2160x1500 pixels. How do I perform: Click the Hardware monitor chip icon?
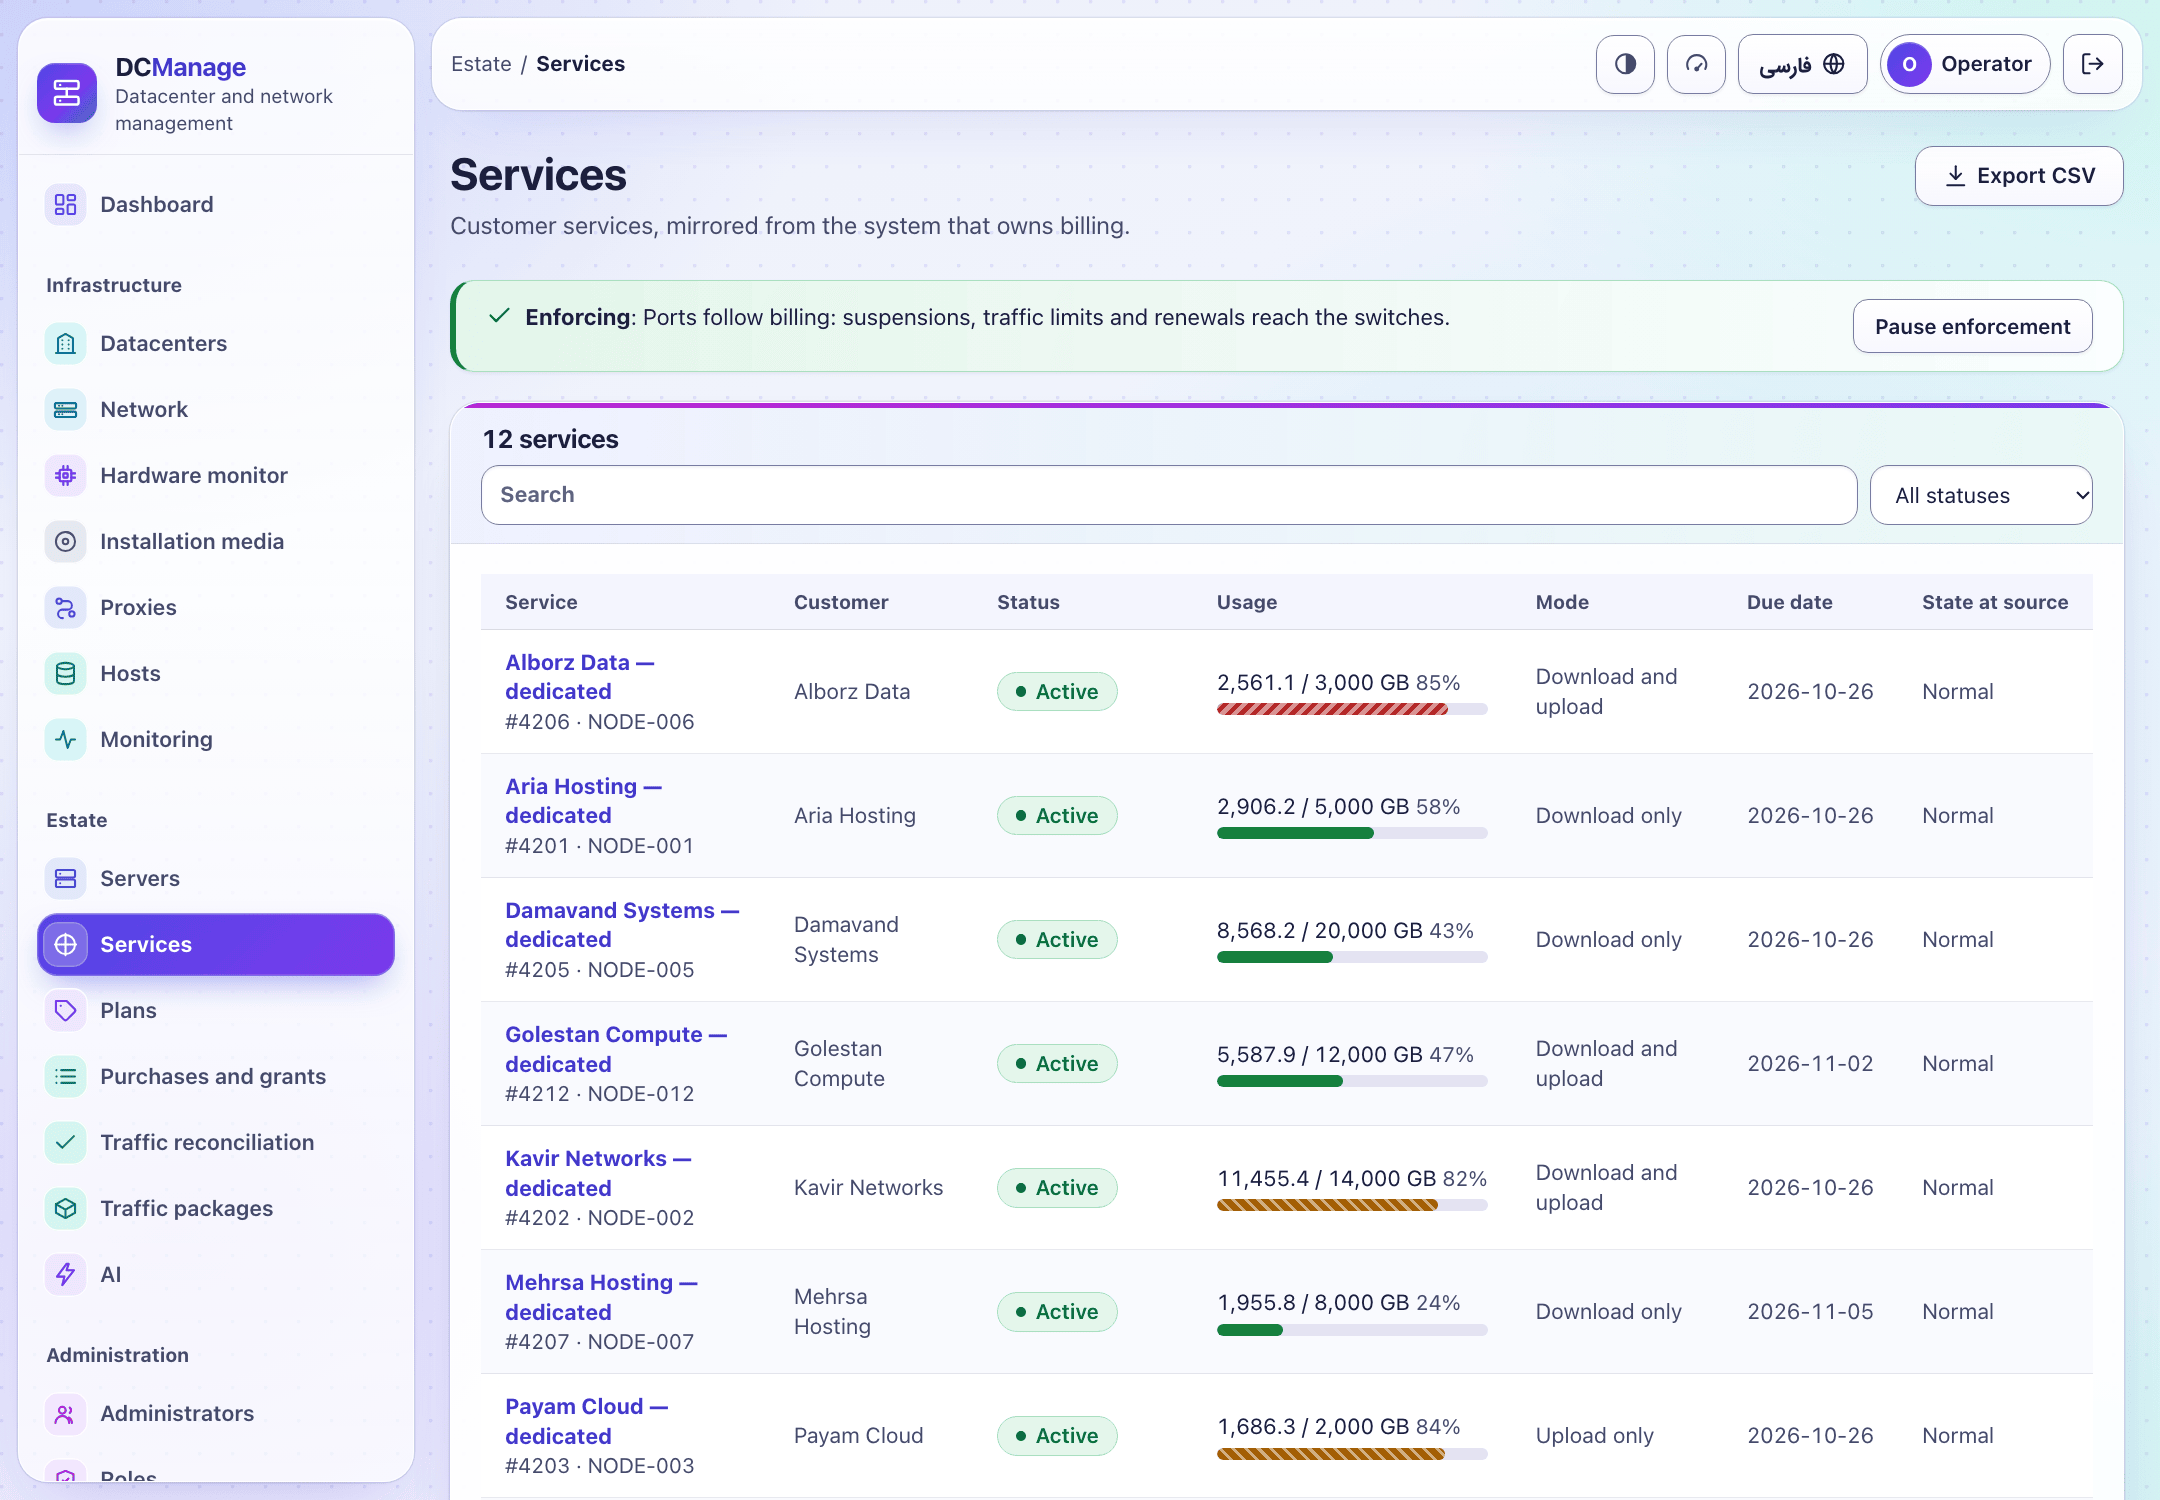(x=66, y=476)
